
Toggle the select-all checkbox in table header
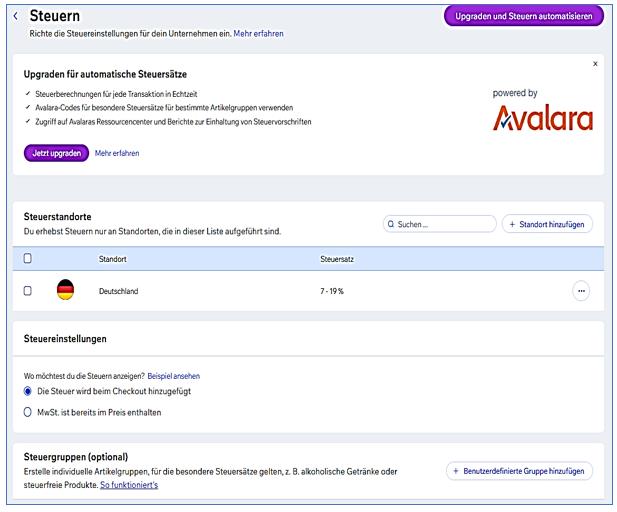point(28,258)
